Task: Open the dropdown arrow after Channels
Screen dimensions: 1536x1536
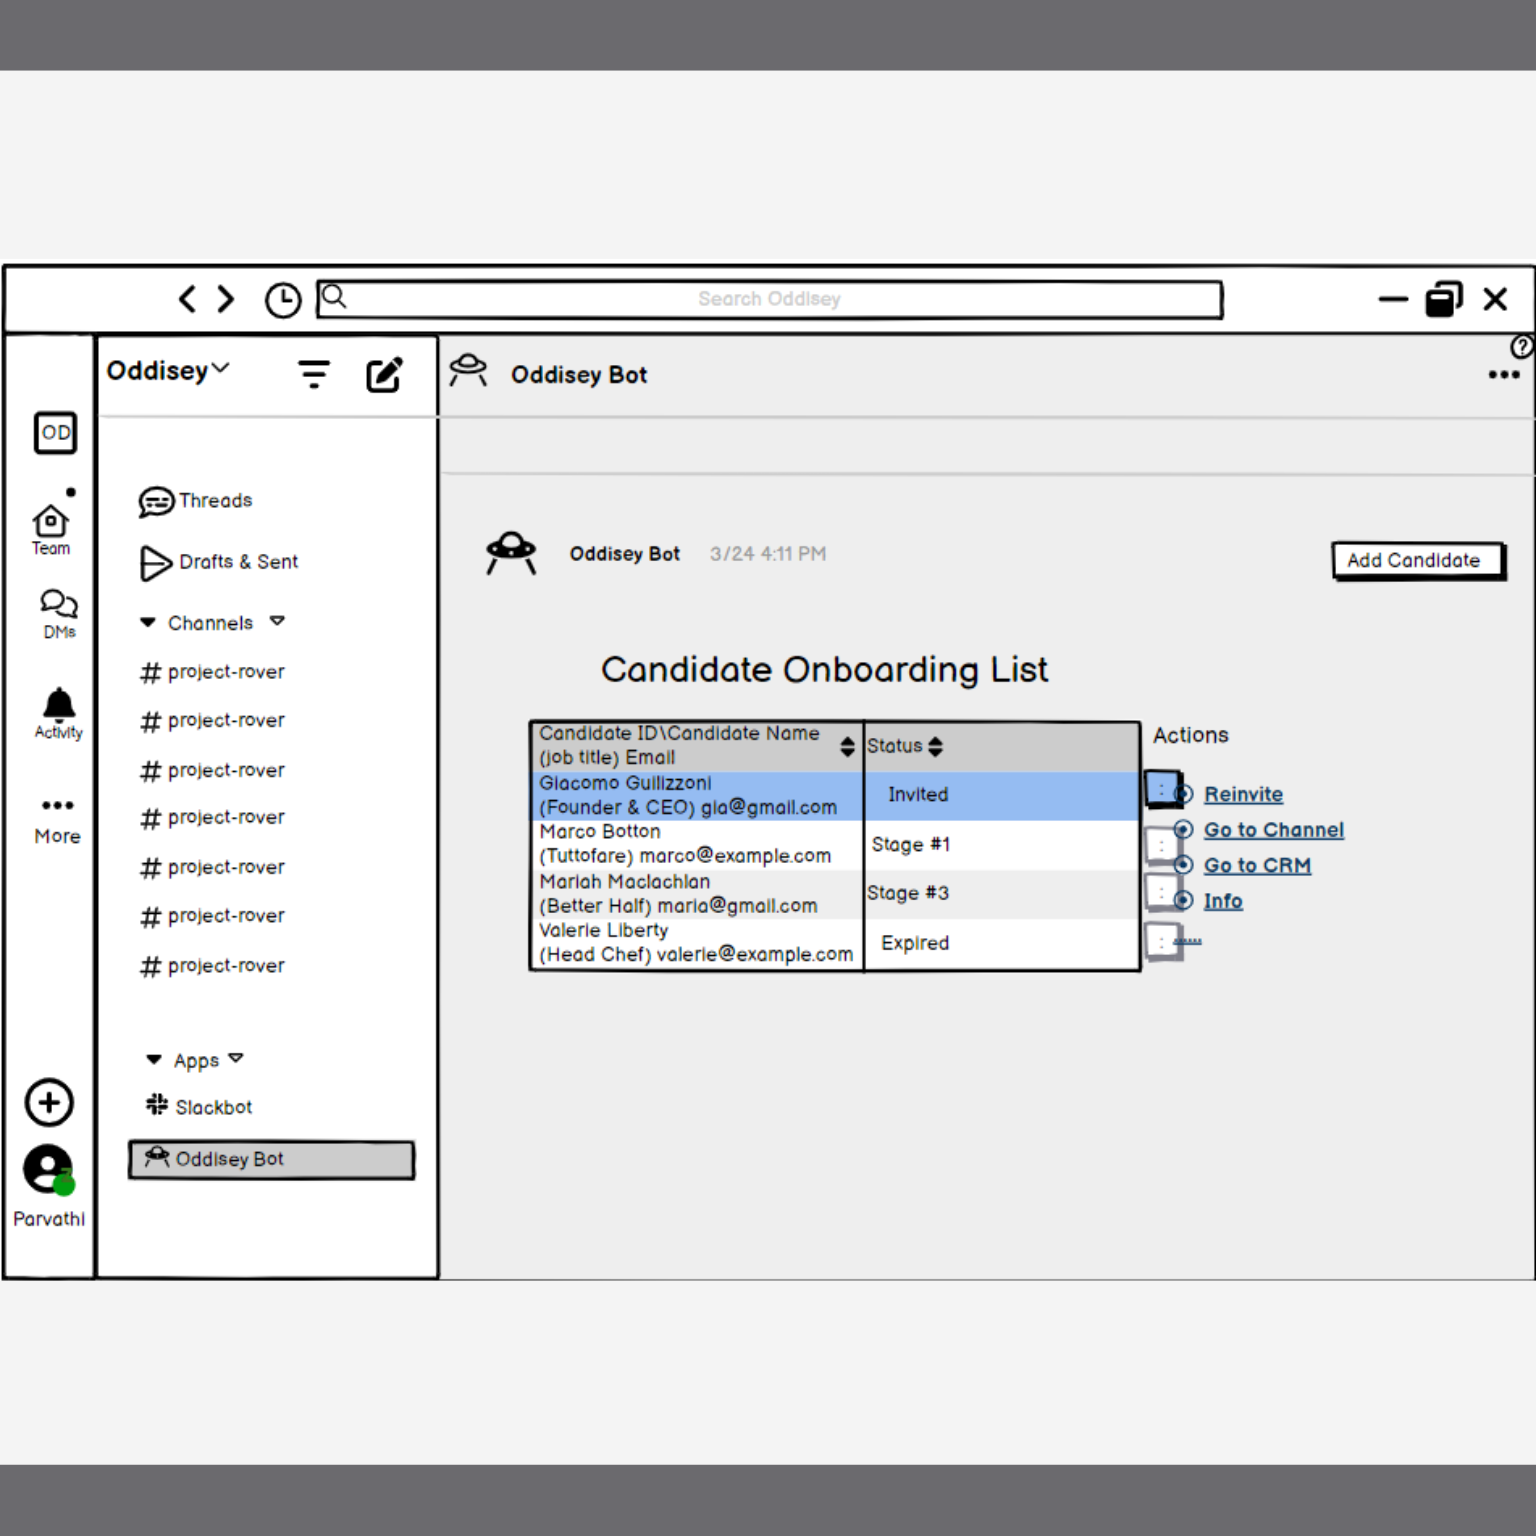Action: tap(277, 621)
